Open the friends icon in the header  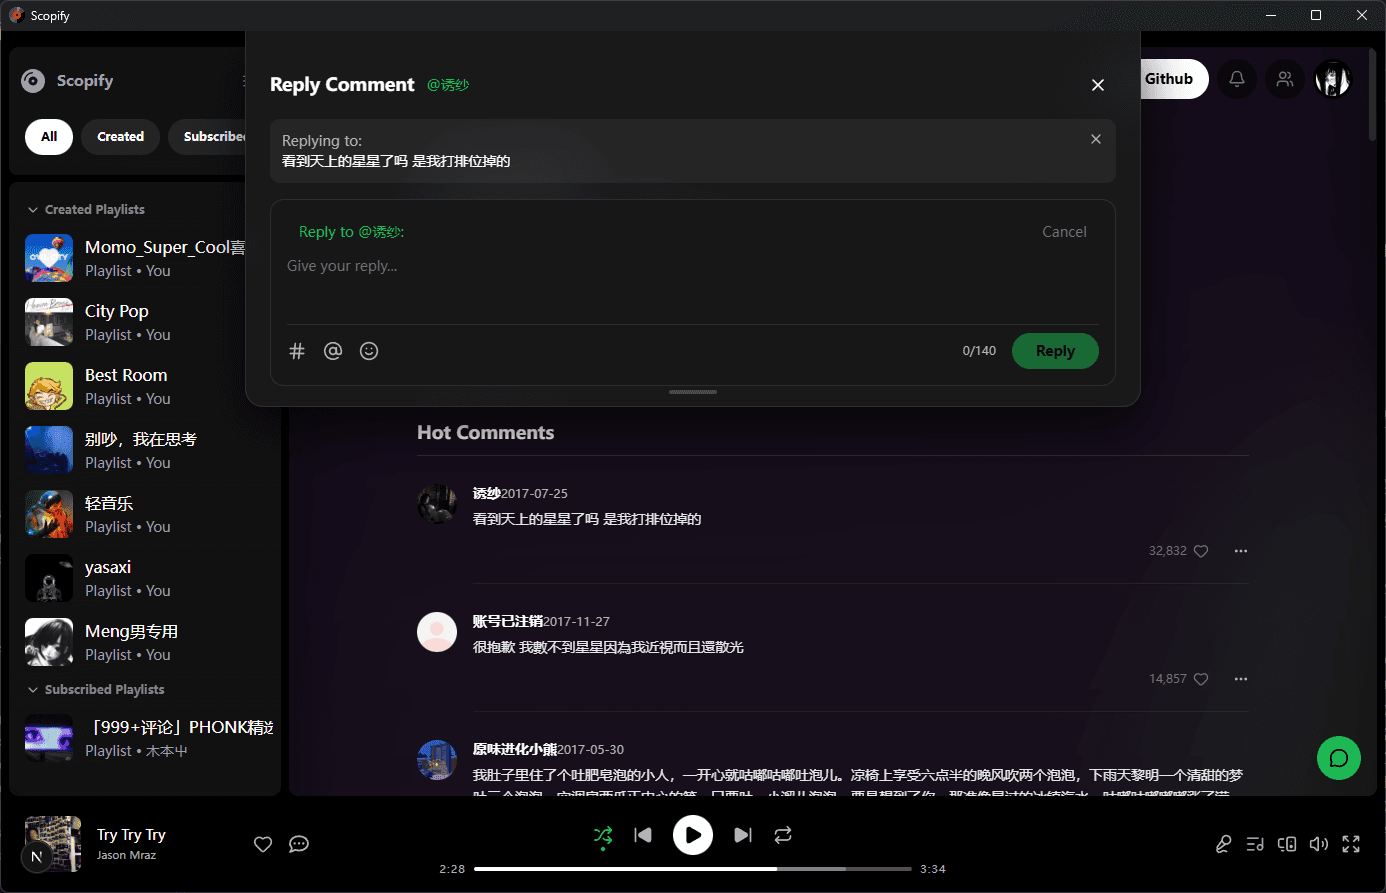coord(1285,79)
